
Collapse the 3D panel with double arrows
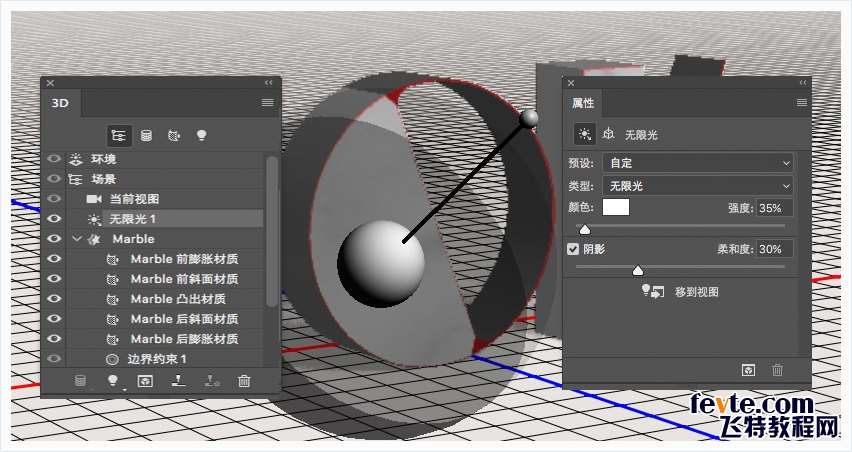pyautogui.click(x=268, y=83)
